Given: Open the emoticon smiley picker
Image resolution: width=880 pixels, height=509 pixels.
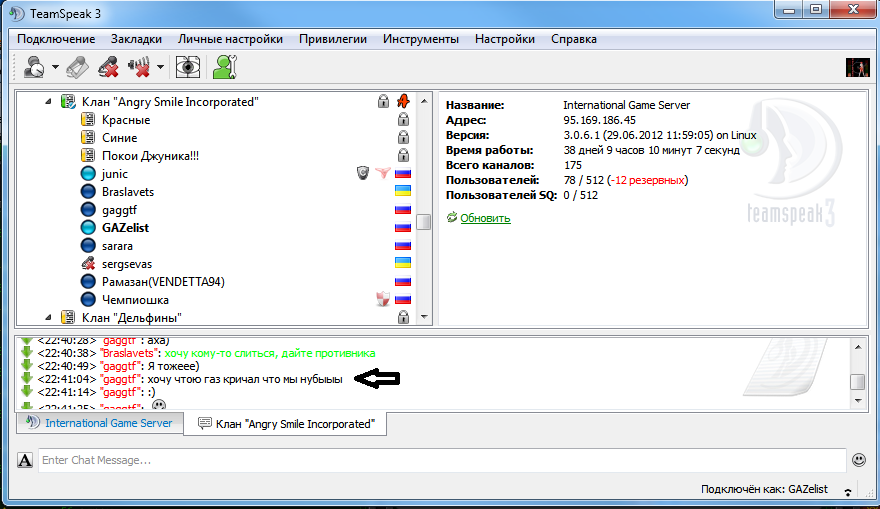Looking at the screenshot, I should [859, 460].
